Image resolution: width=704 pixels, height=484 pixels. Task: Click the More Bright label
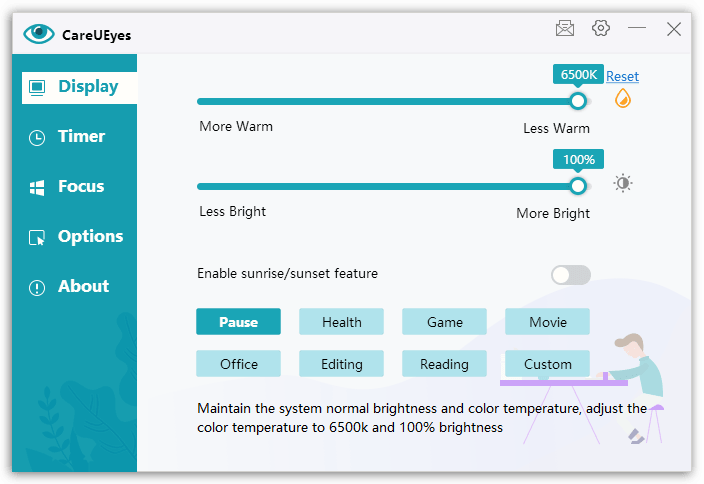[x=553, y=213]
